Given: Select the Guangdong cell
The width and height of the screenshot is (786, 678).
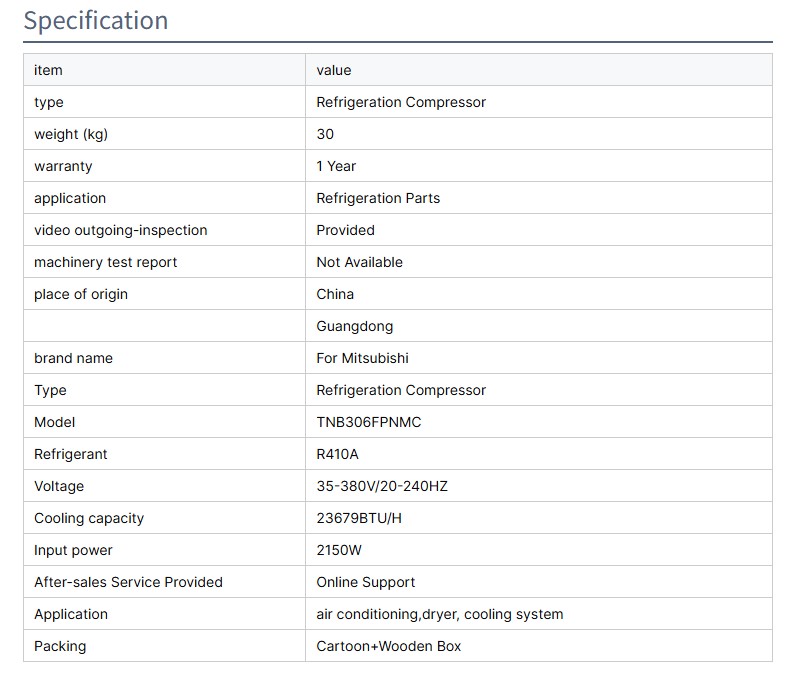Looking at the screenshot, I should 354,326.
